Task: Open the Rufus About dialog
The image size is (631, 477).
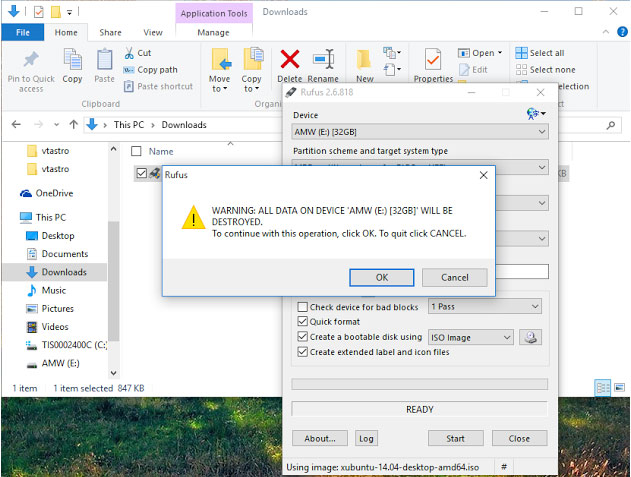Action: (320, 438)
